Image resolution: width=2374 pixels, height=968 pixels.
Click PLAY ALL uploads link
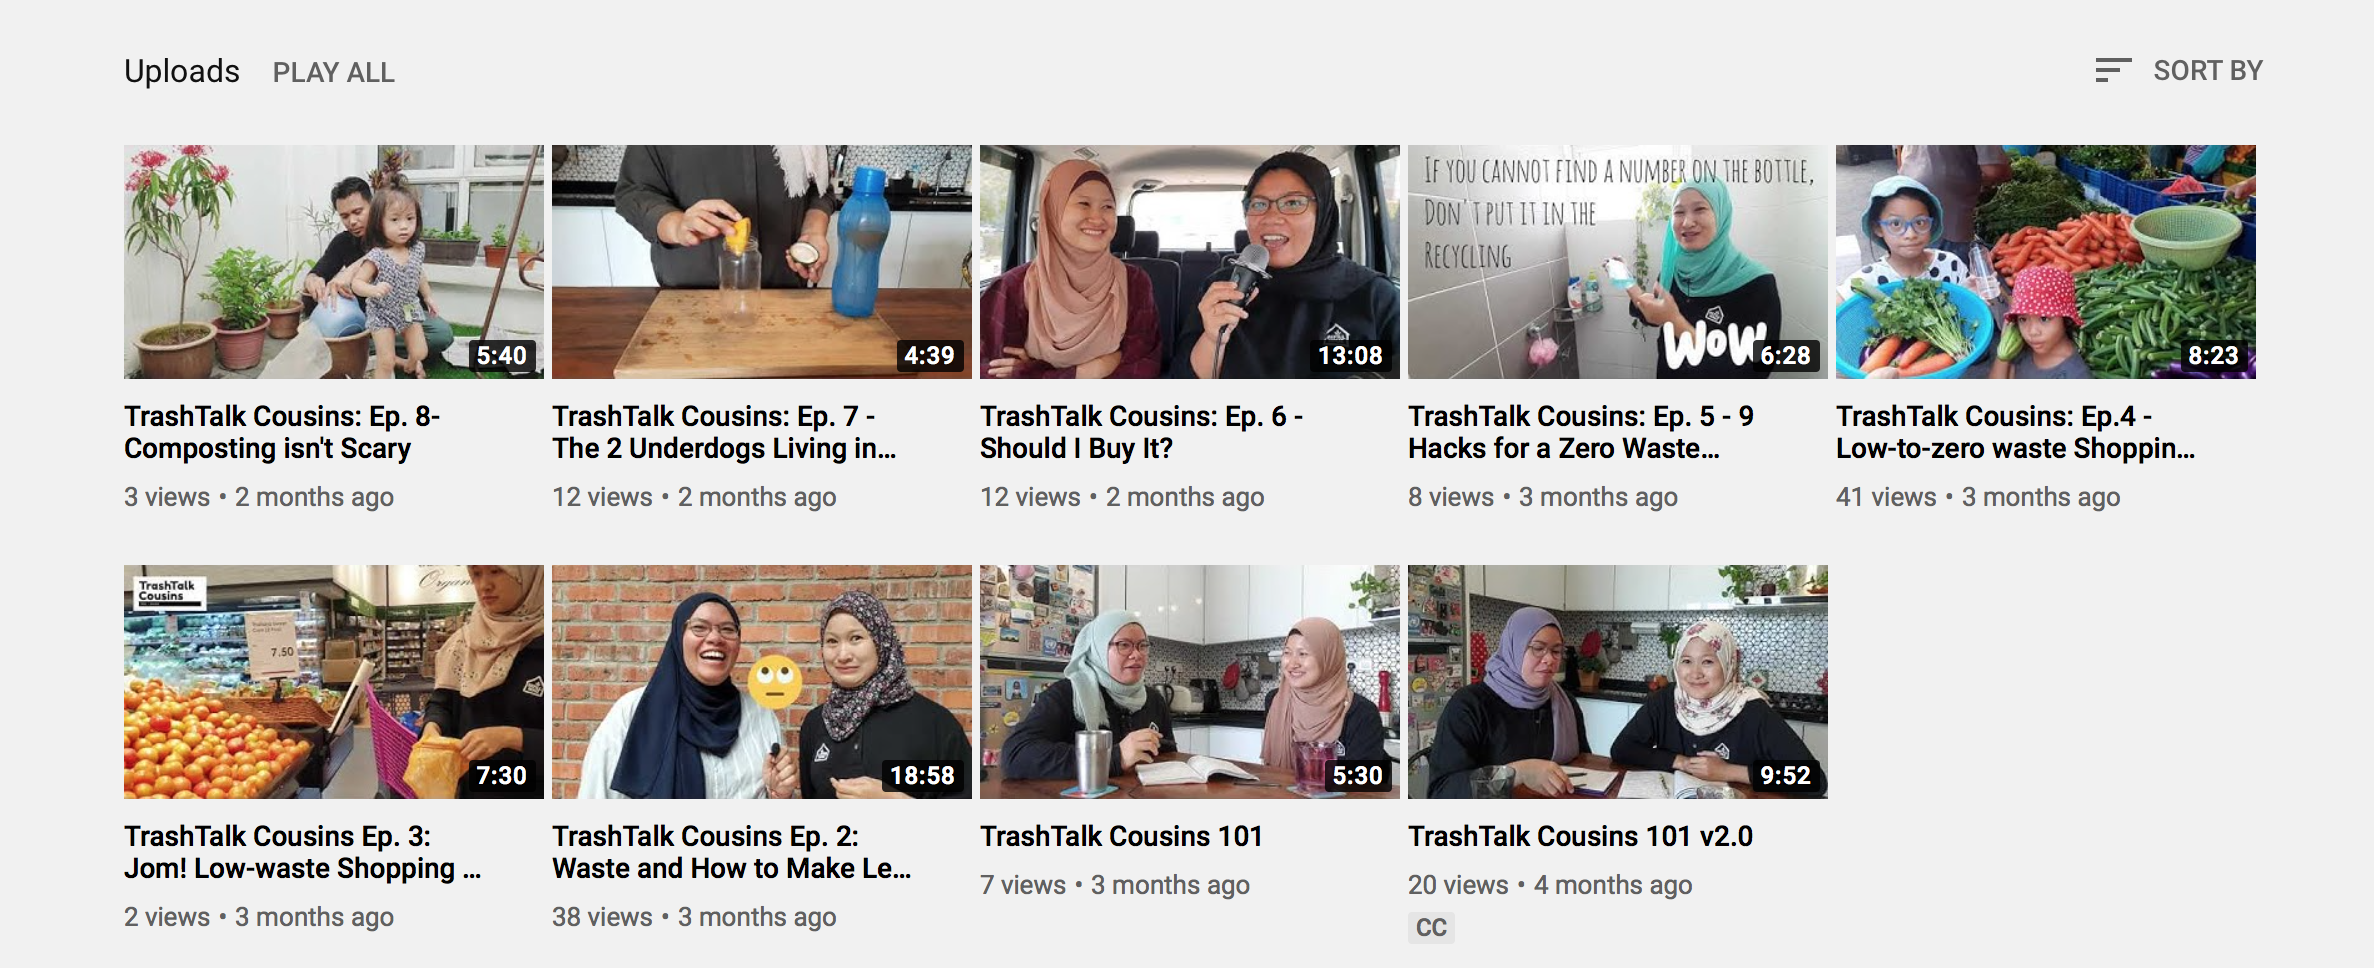click(334, 72)
